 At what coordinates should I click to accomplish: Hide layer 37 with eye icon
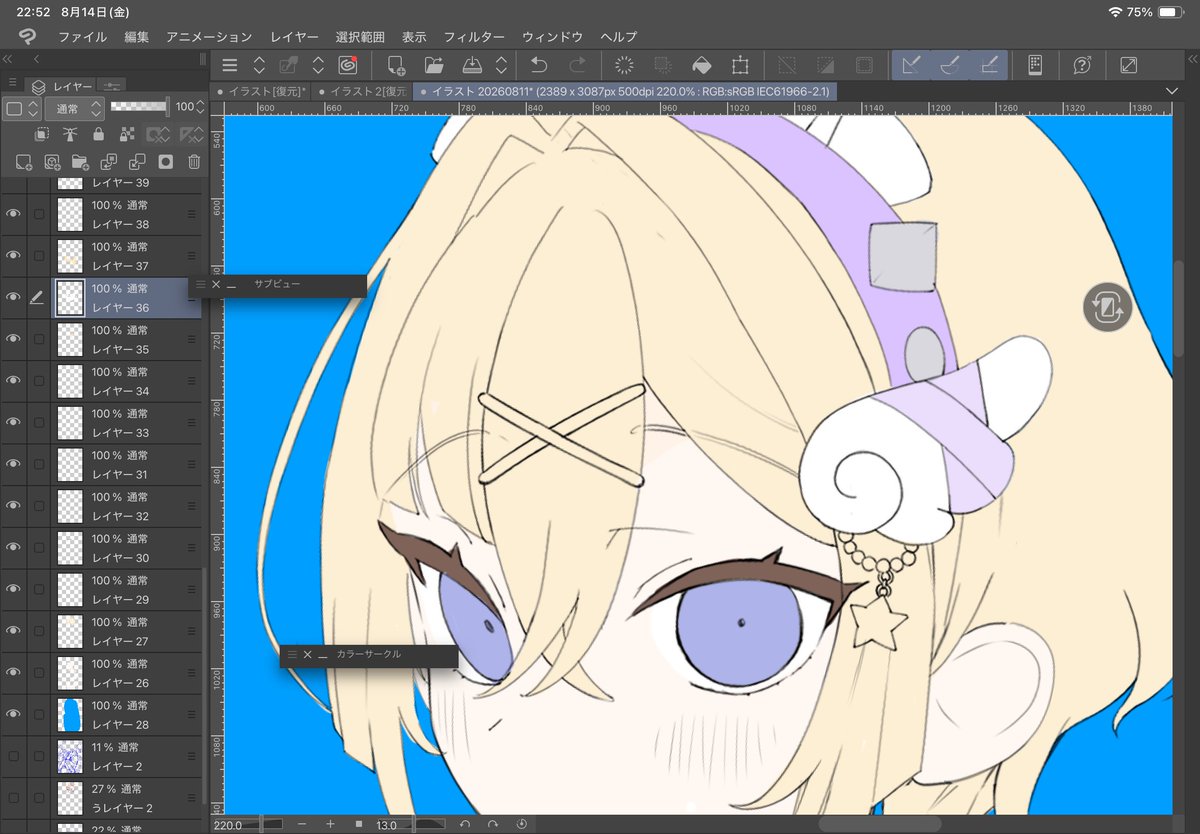pos(13,256)
